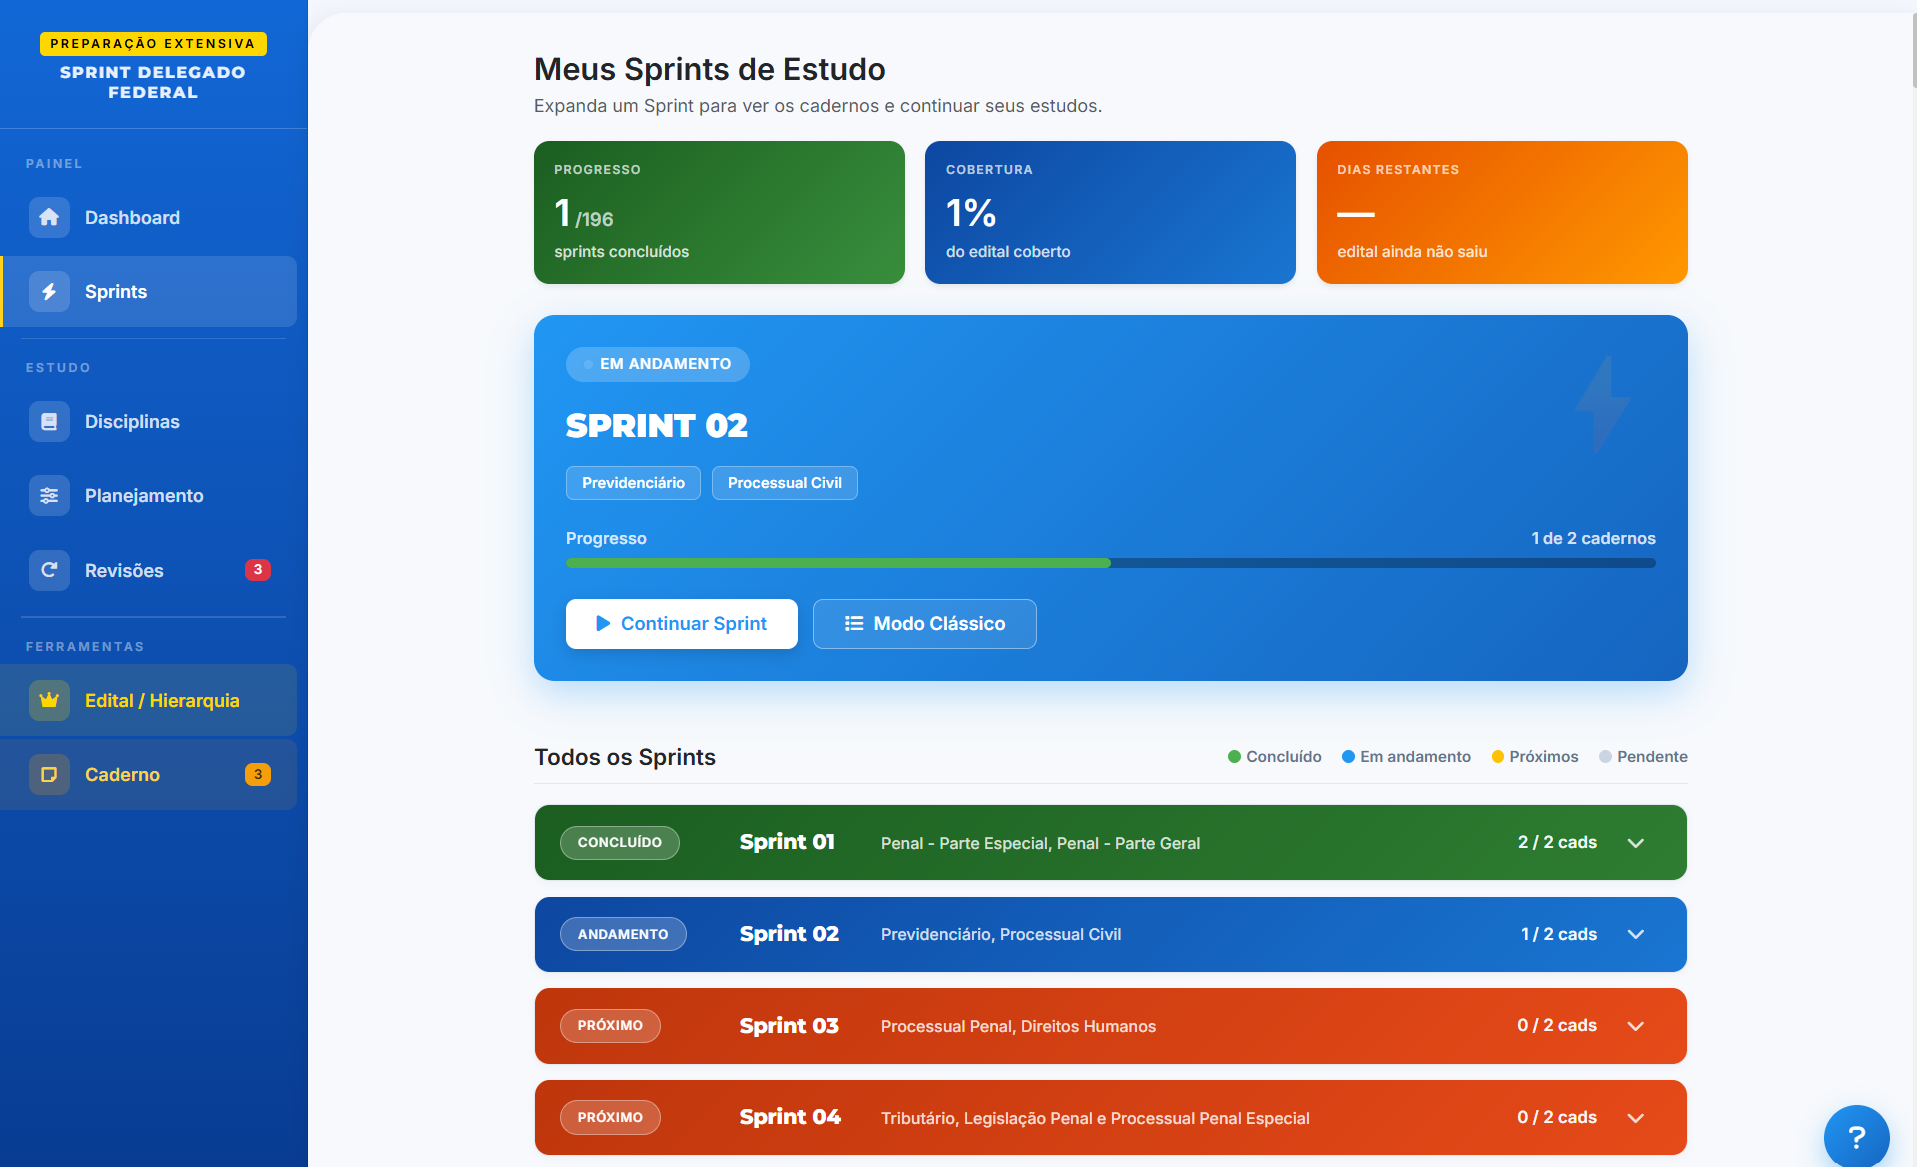
Task: Click the CONCLUÍDO status badge
Action: (620, 843)
